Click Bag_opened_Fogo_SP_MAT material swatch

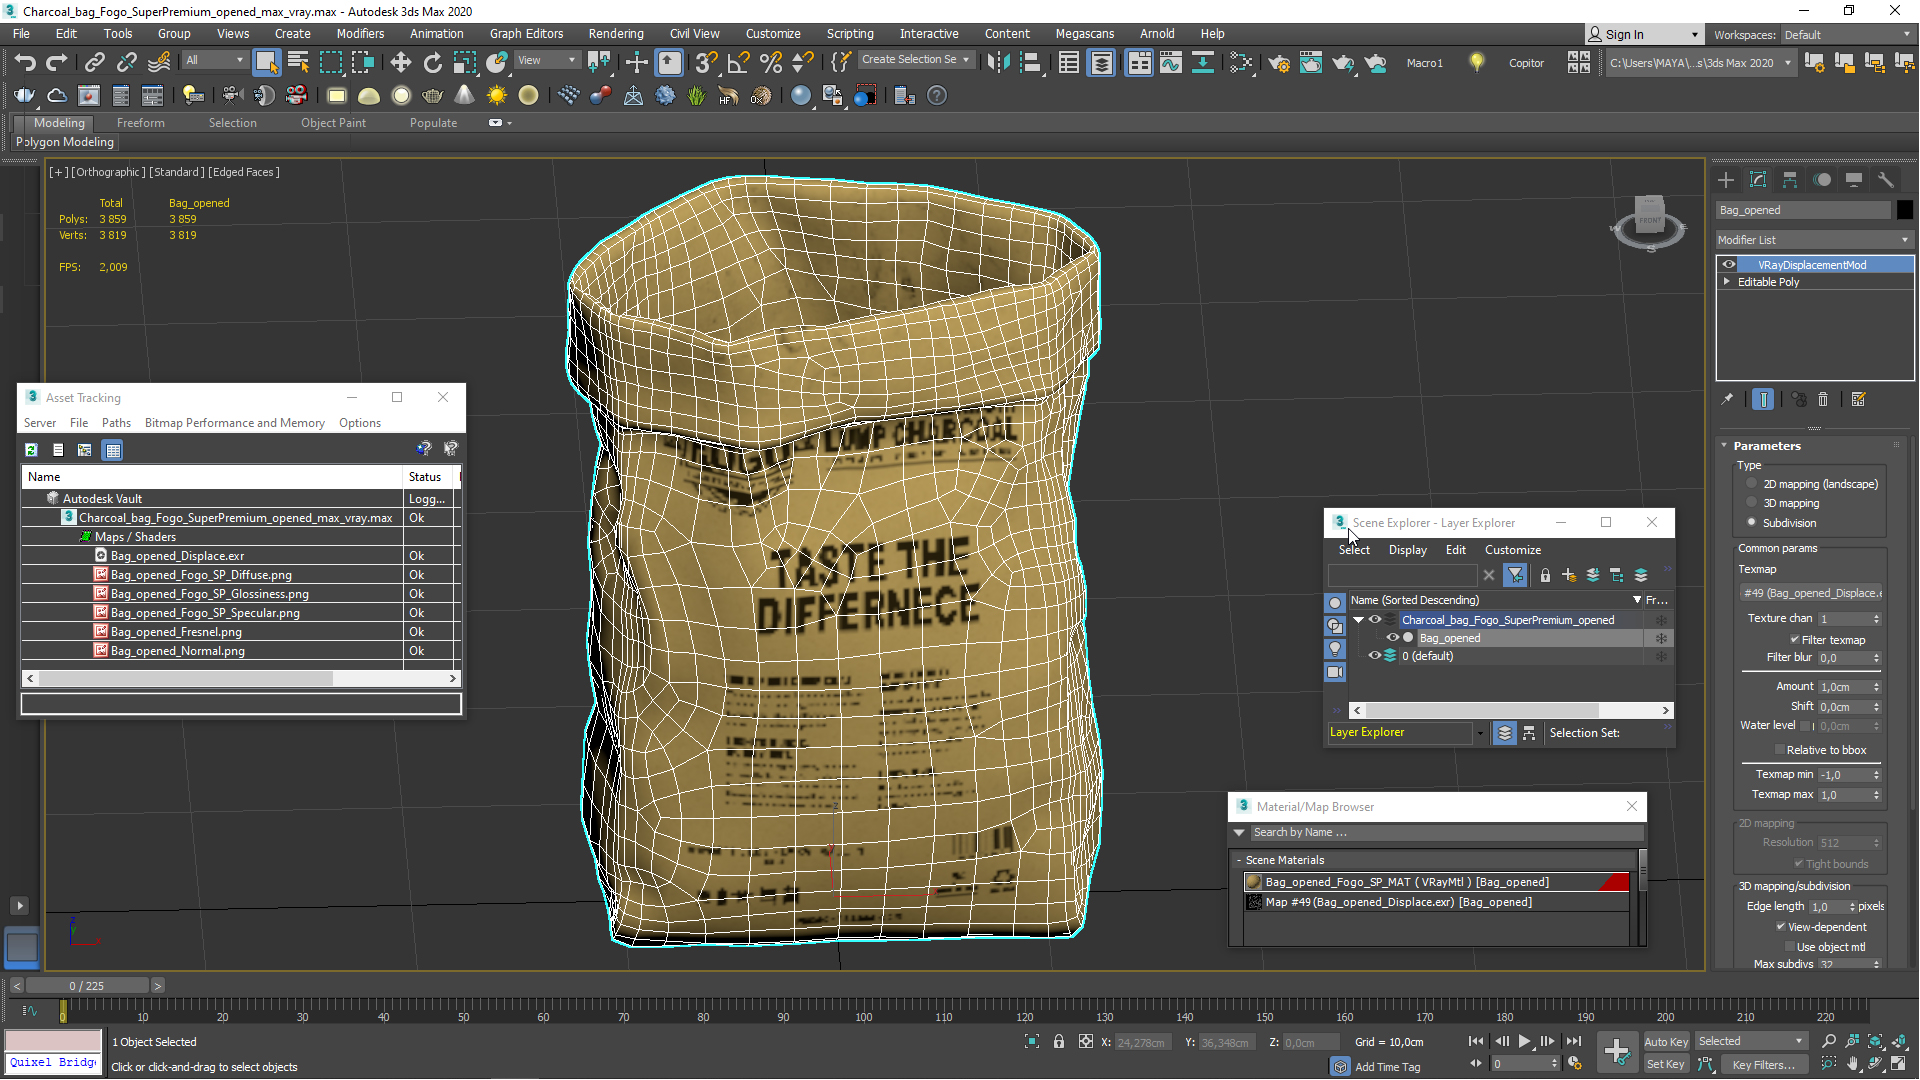pyautogui.click(x=1255, y=881)
